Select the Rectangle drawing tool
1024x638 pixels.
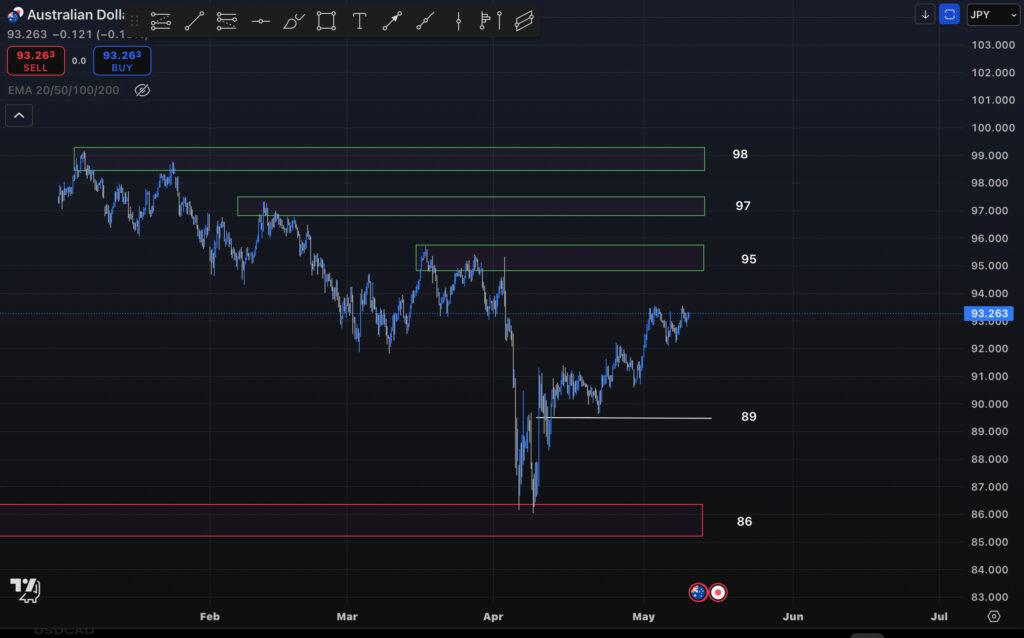point(326,21)
